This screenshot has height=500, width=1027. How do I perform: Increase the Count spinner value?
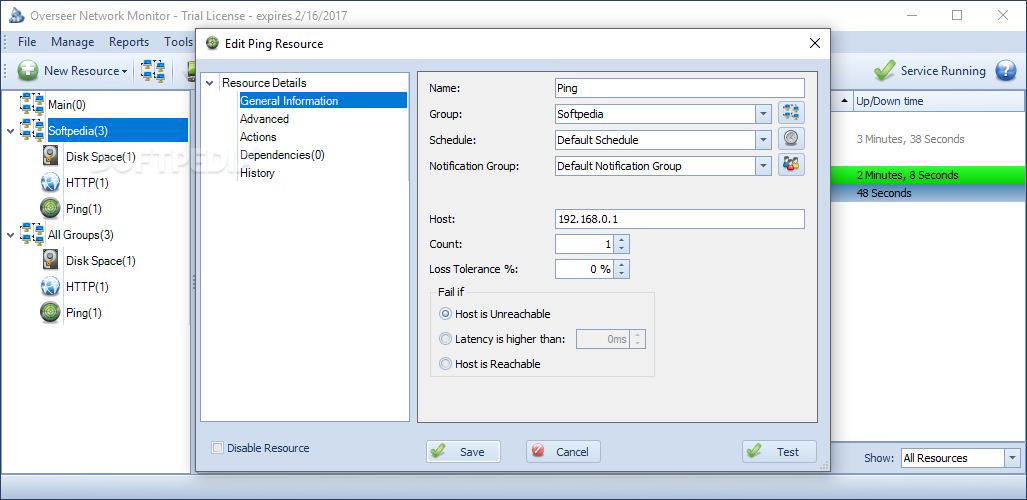623,240
